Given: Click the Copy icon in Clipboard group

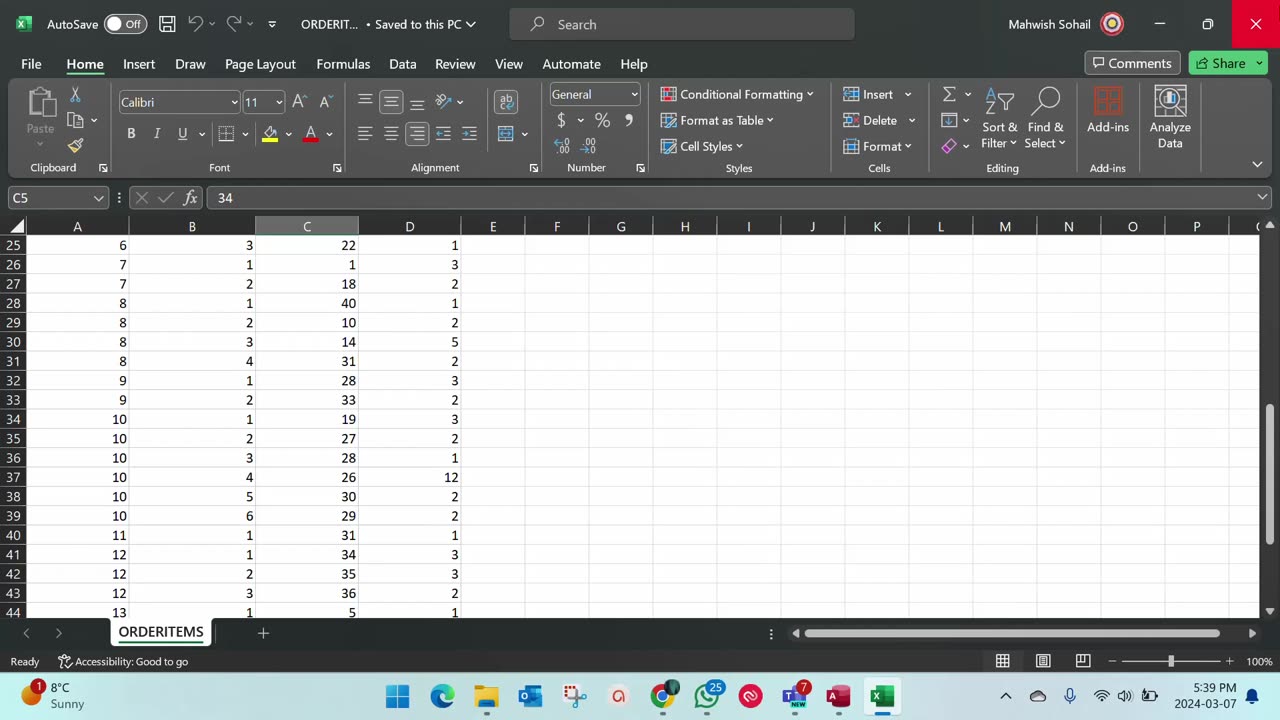Looking at the screenshot, I should [x=75, y=120].
